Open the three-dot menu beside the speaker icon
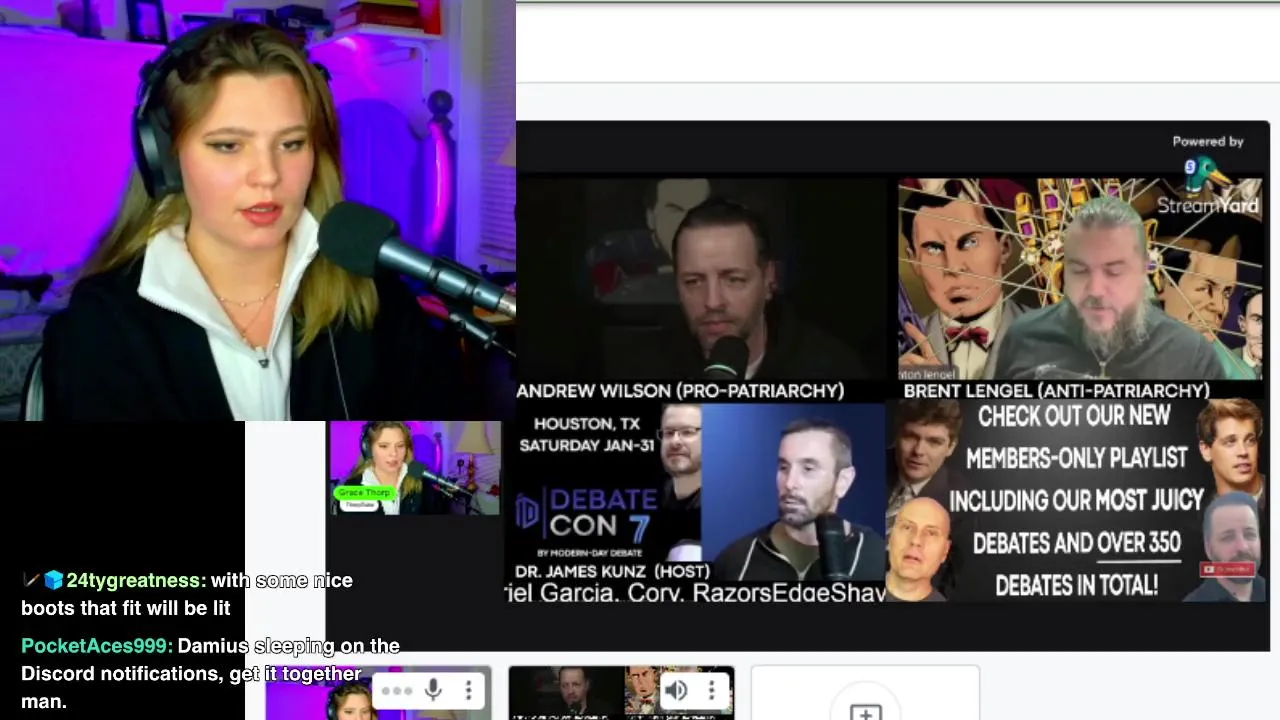Screen dimensions: 1280x720 pos(711,690)
